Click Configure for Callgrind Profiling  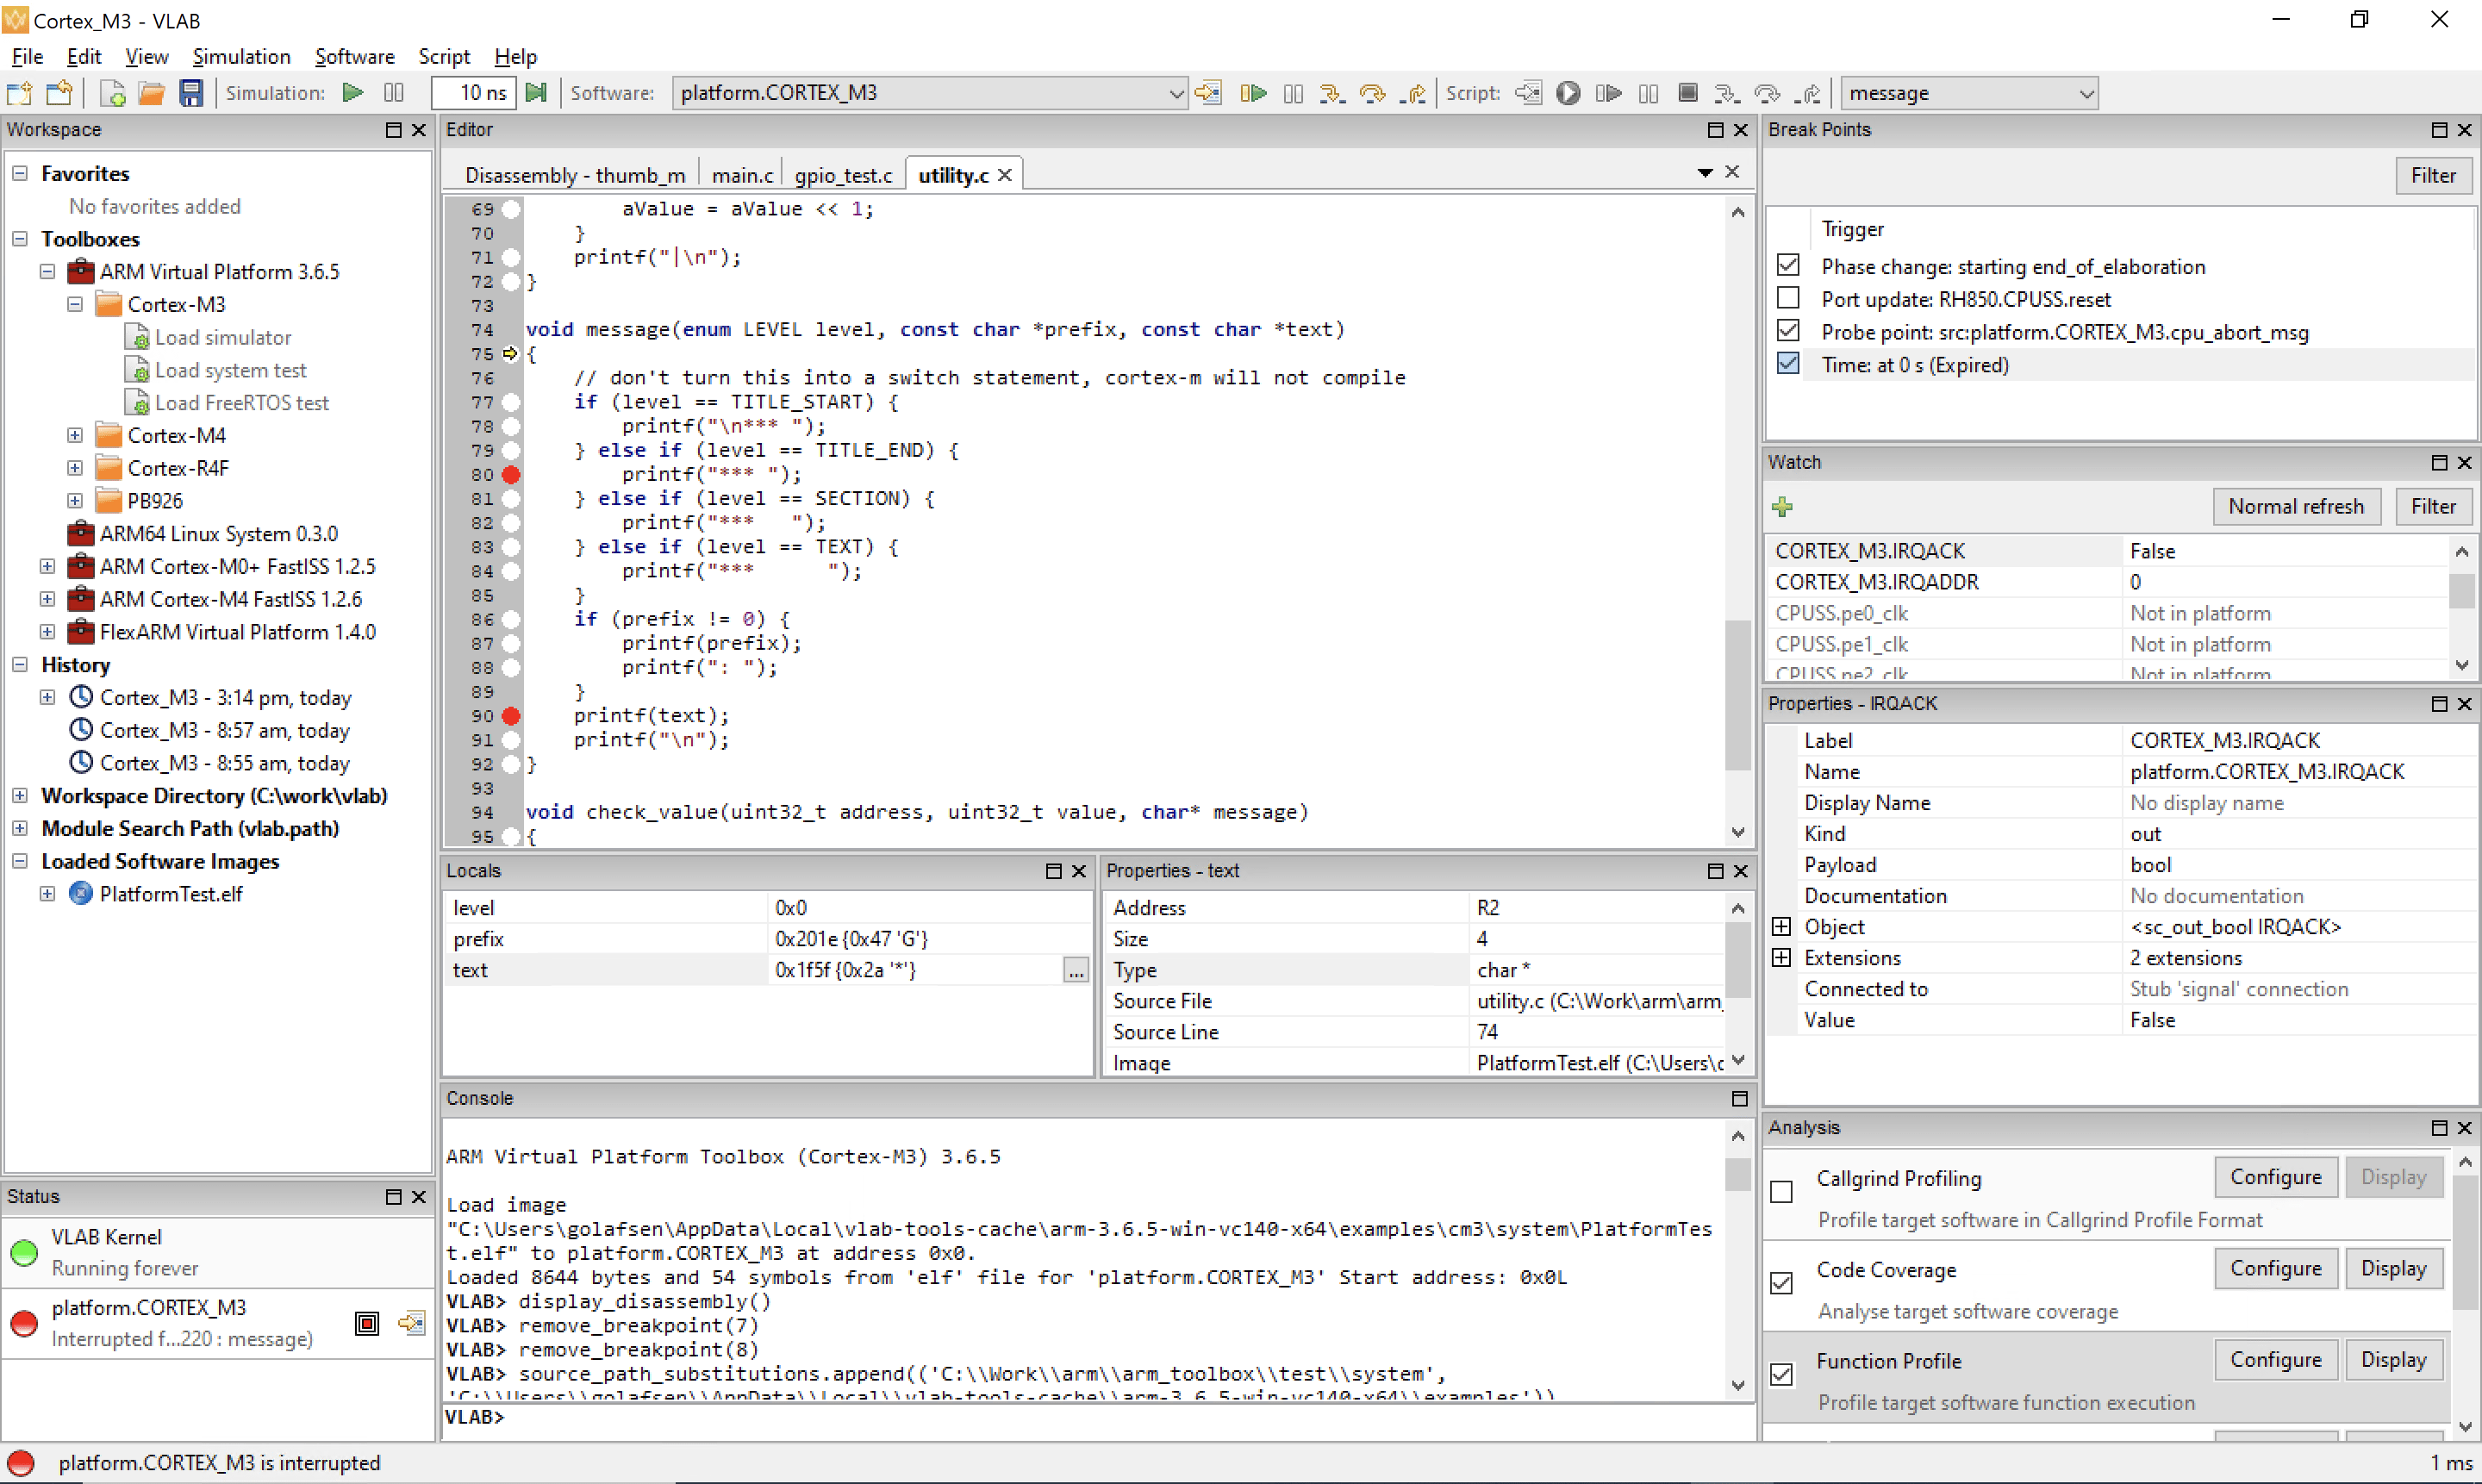tap(2275, 1177)
